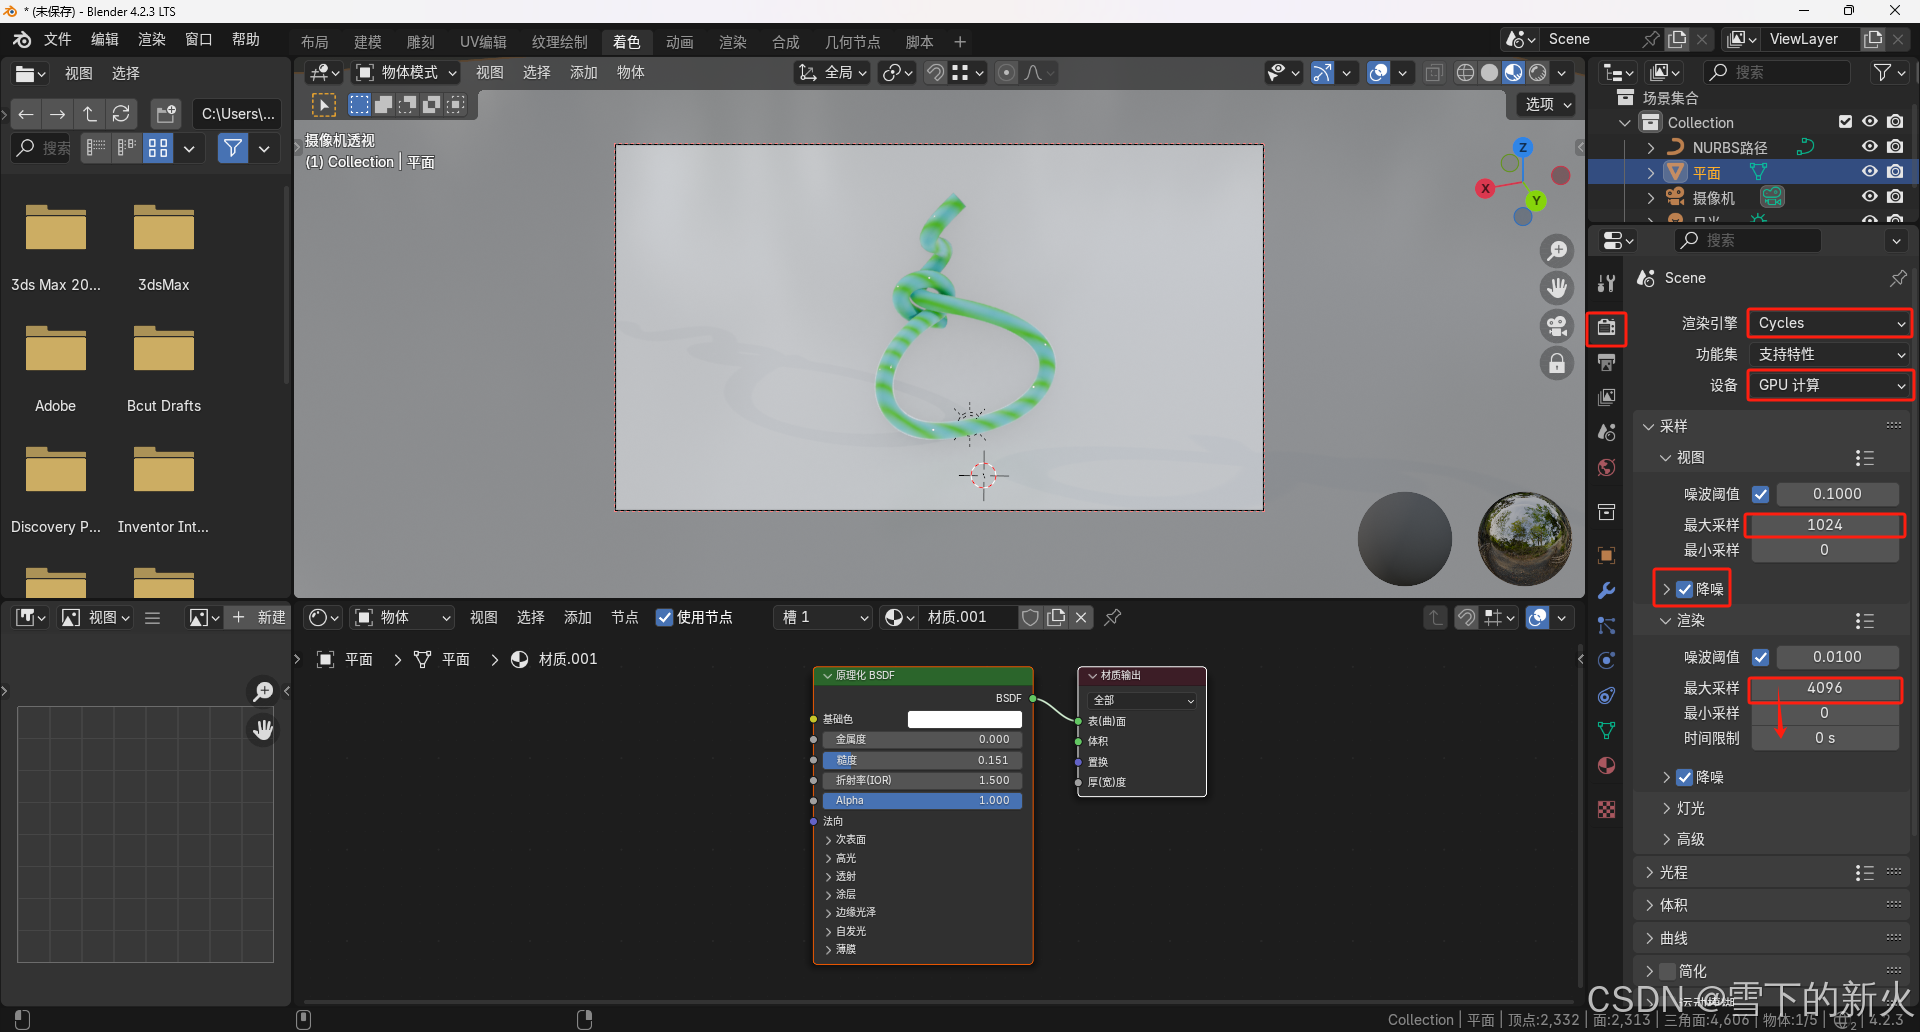Unlink material 材质.001 with the X icon
Viewport: 1920px width, 1032px height.
pos(1081,617)
